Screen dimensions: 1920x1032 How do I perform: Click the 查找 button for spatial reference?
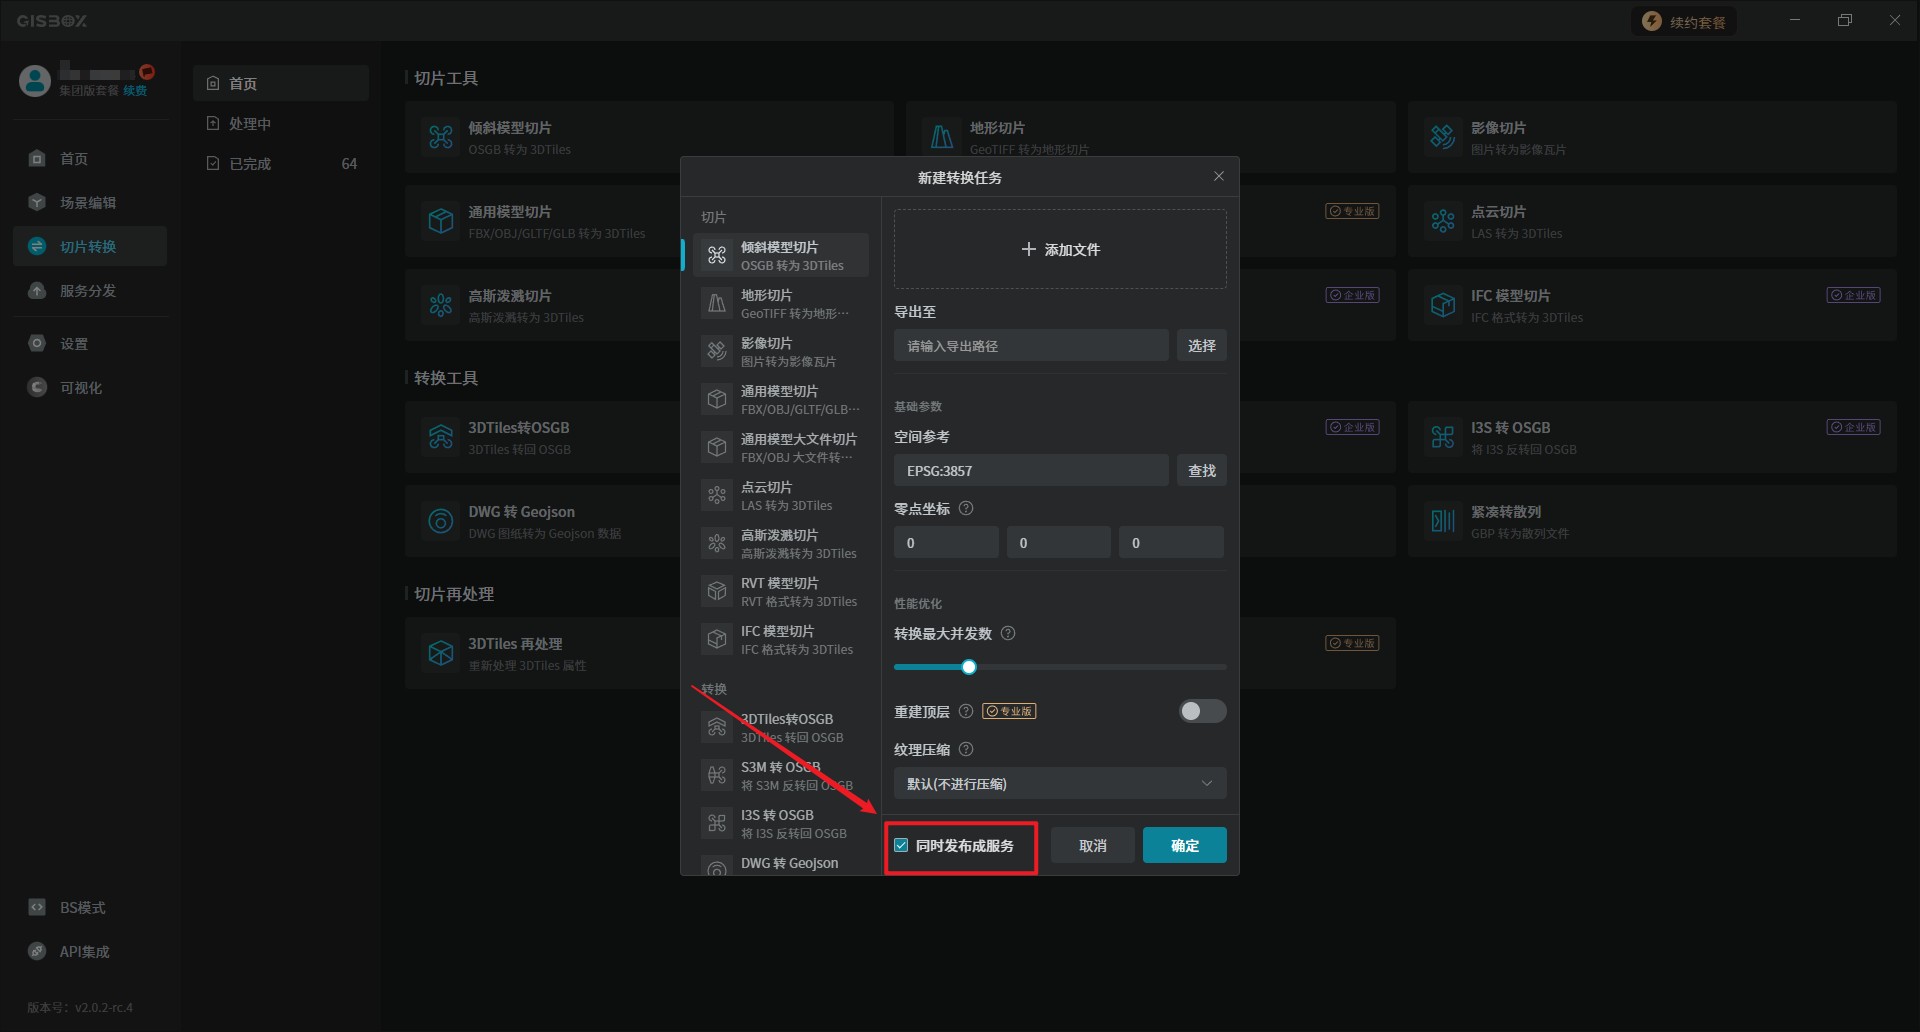1201,471
